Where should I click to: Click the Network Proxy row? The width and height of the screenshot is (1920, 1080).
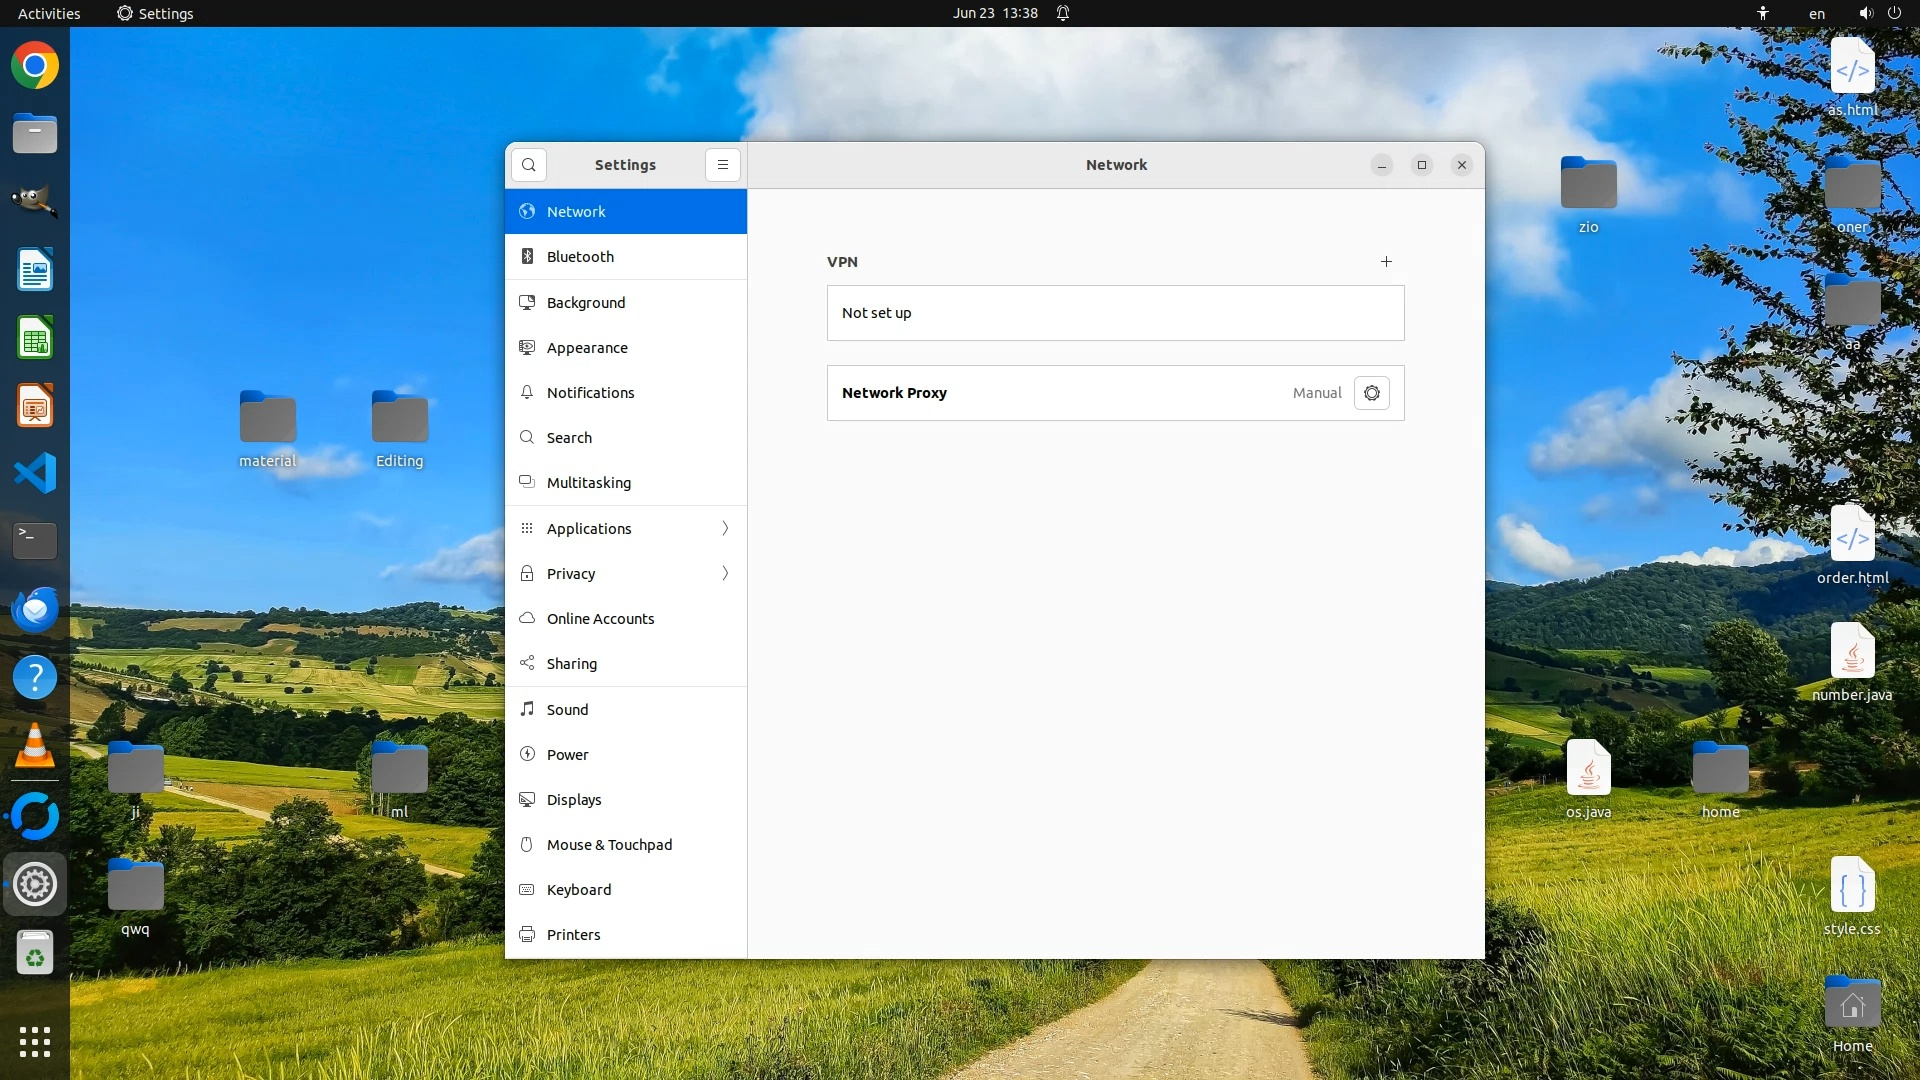click(1060, 393)
